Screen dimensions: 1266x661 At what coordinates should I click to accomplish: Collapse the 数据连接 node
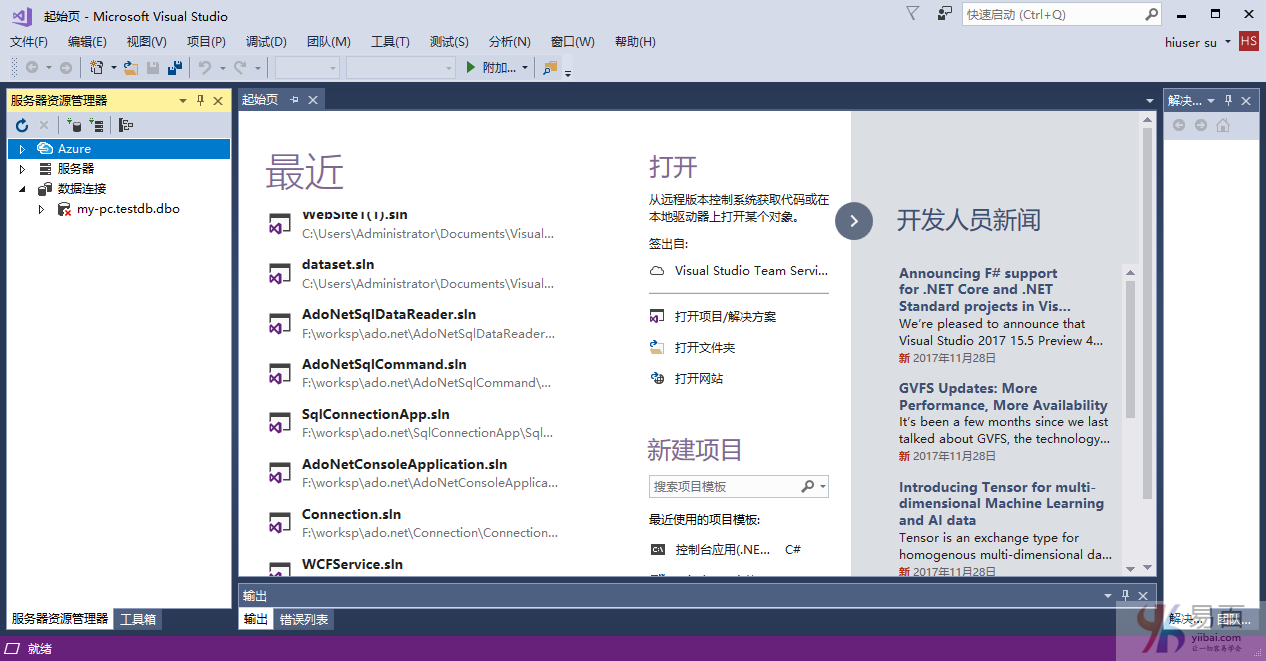click(22, 188)
